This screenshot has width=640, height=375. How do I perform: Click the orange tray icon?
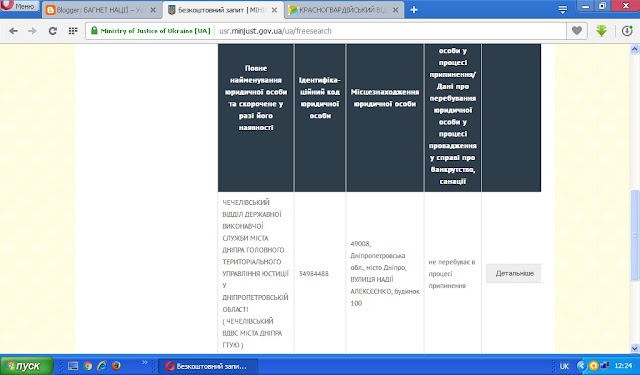point(593,366)
